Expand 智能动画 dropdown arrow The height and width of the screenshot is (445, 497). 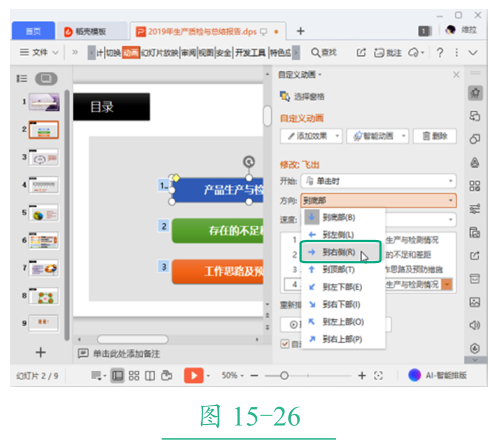tap(403, 136)
